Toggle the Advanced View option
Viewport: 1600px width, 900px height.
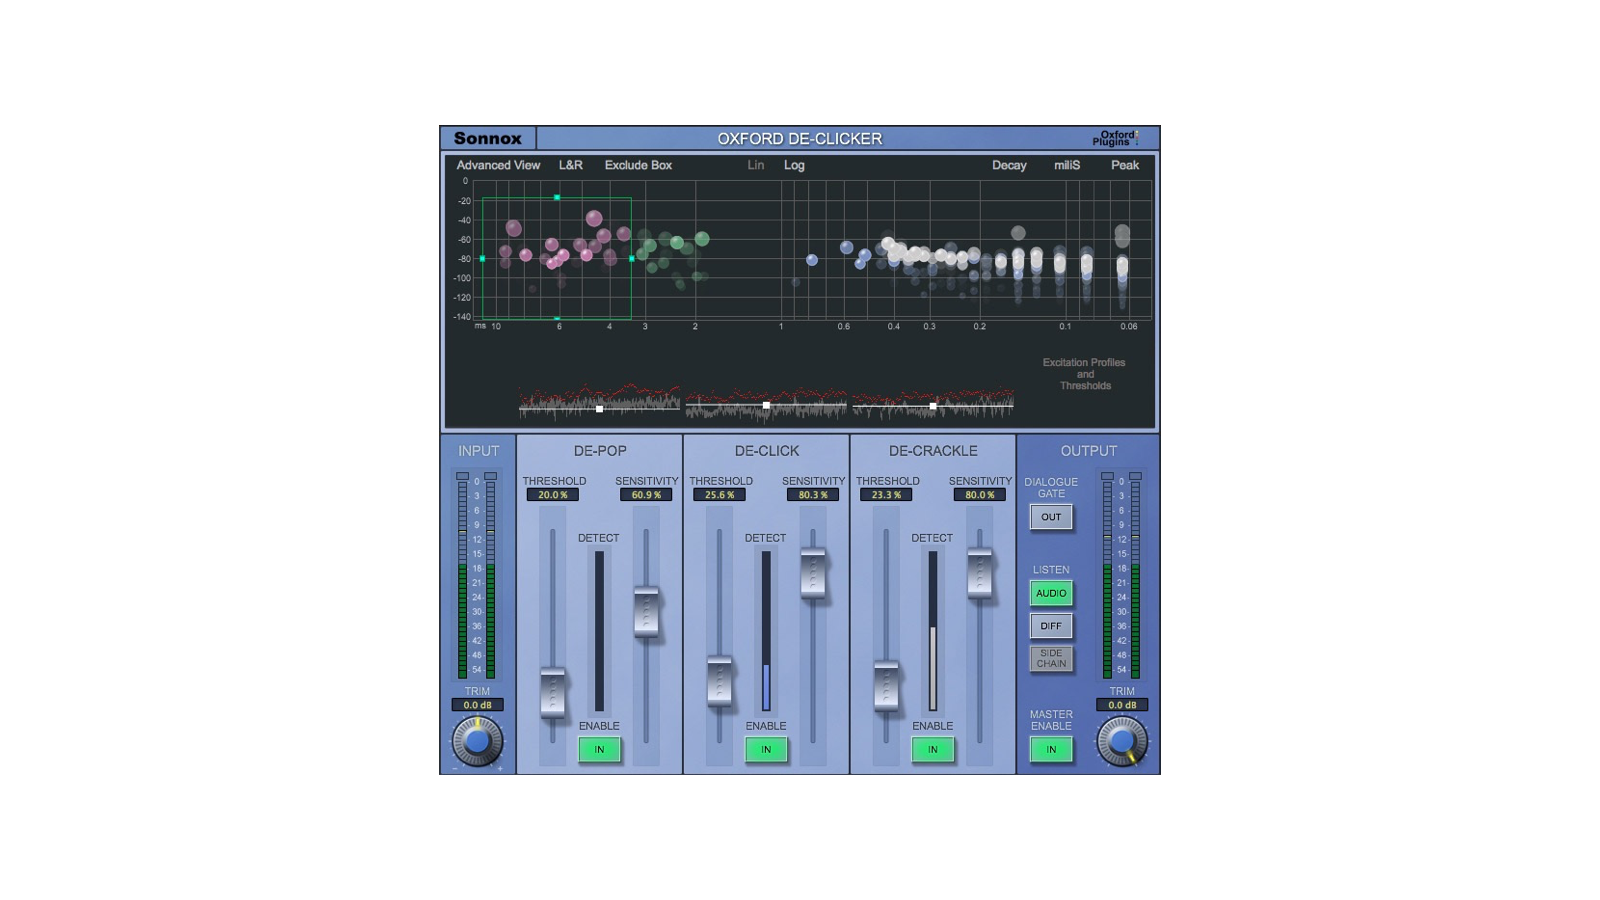(x=498, y=165)
